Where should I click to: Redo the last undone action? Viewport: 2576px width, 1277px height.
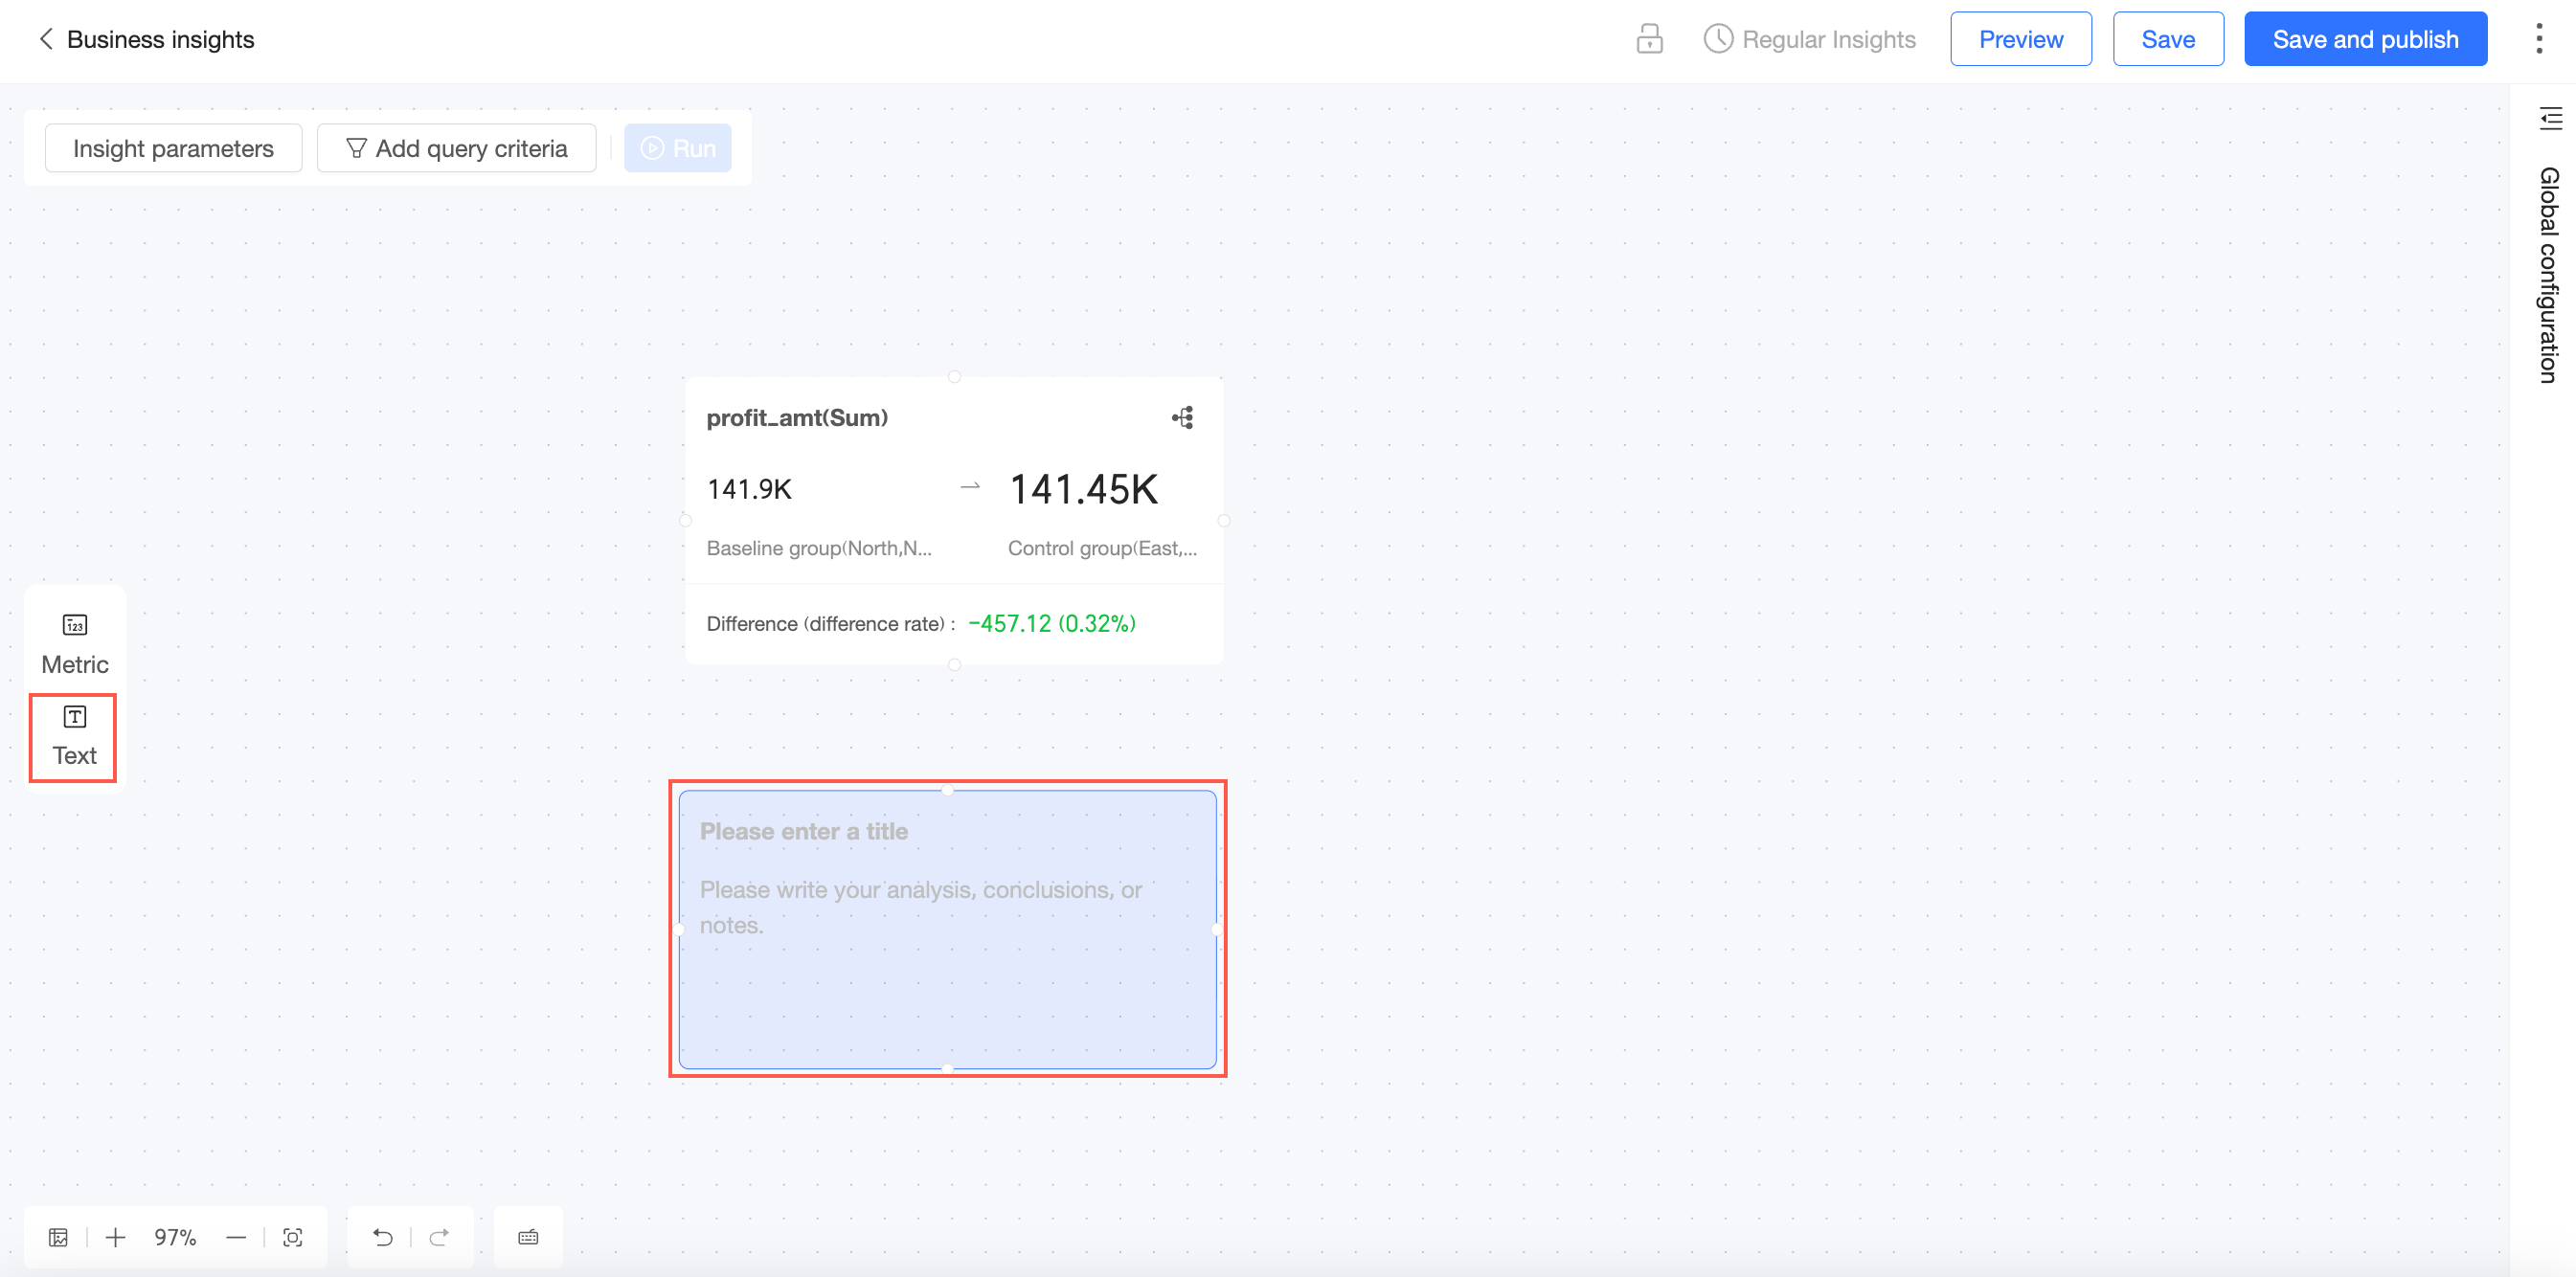pyautogui.click(x=439, y=1237)
